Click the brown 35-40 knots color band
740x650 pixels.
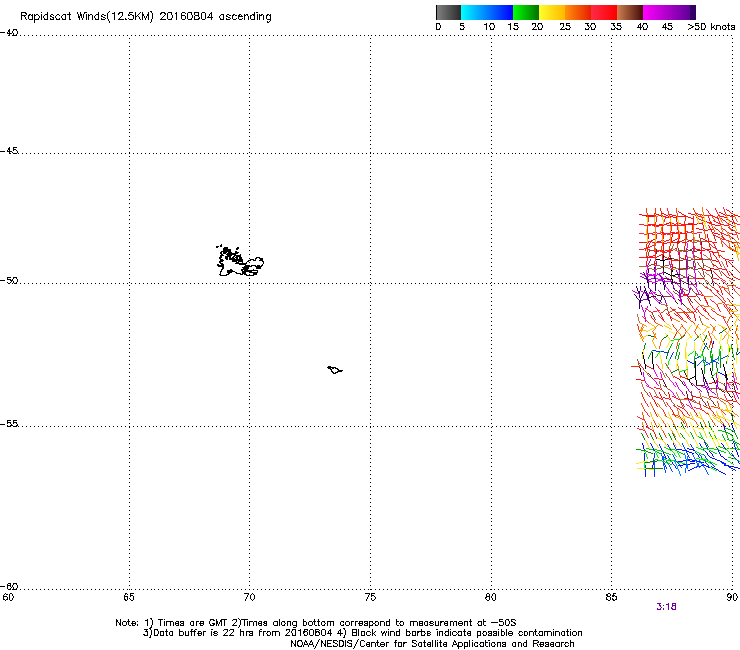click(630, 12)
